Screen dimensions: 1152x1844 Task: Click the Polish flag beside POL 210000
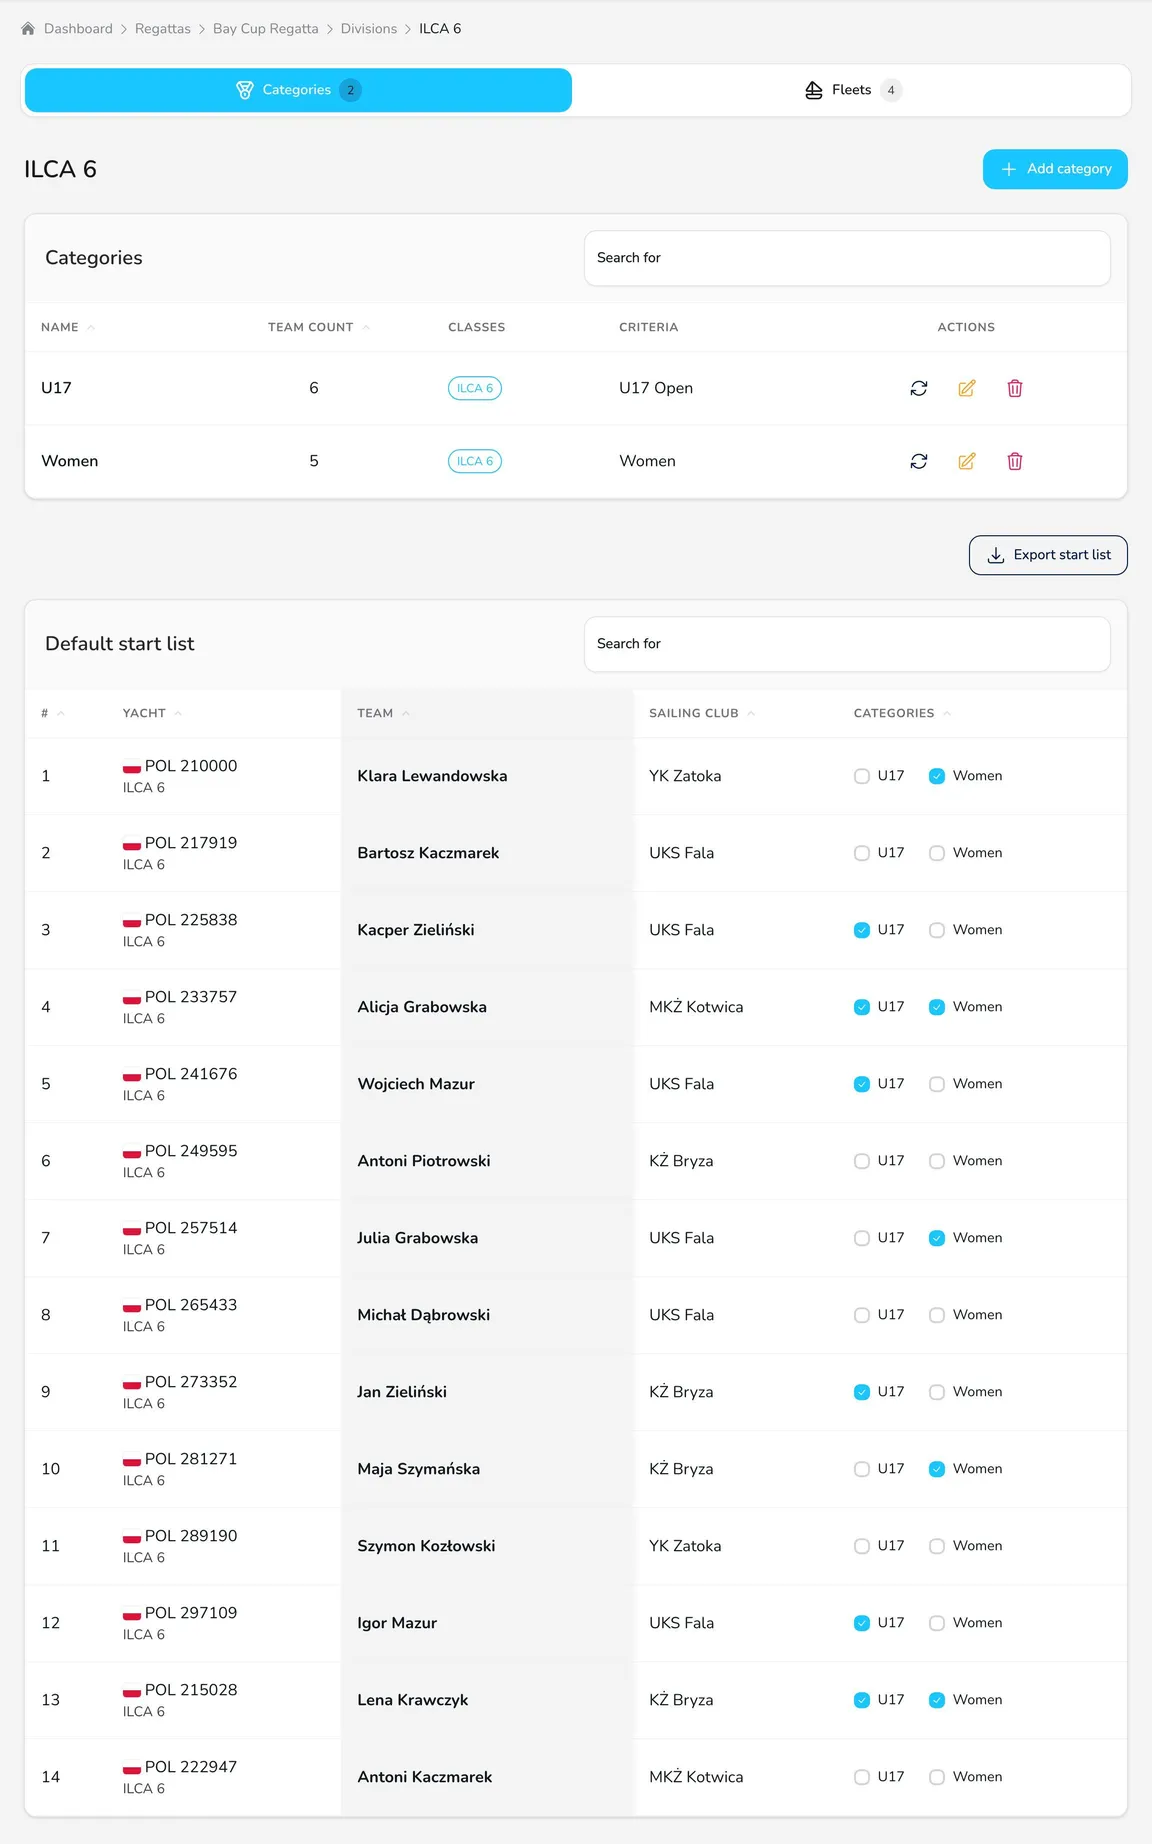pos(131,767)
